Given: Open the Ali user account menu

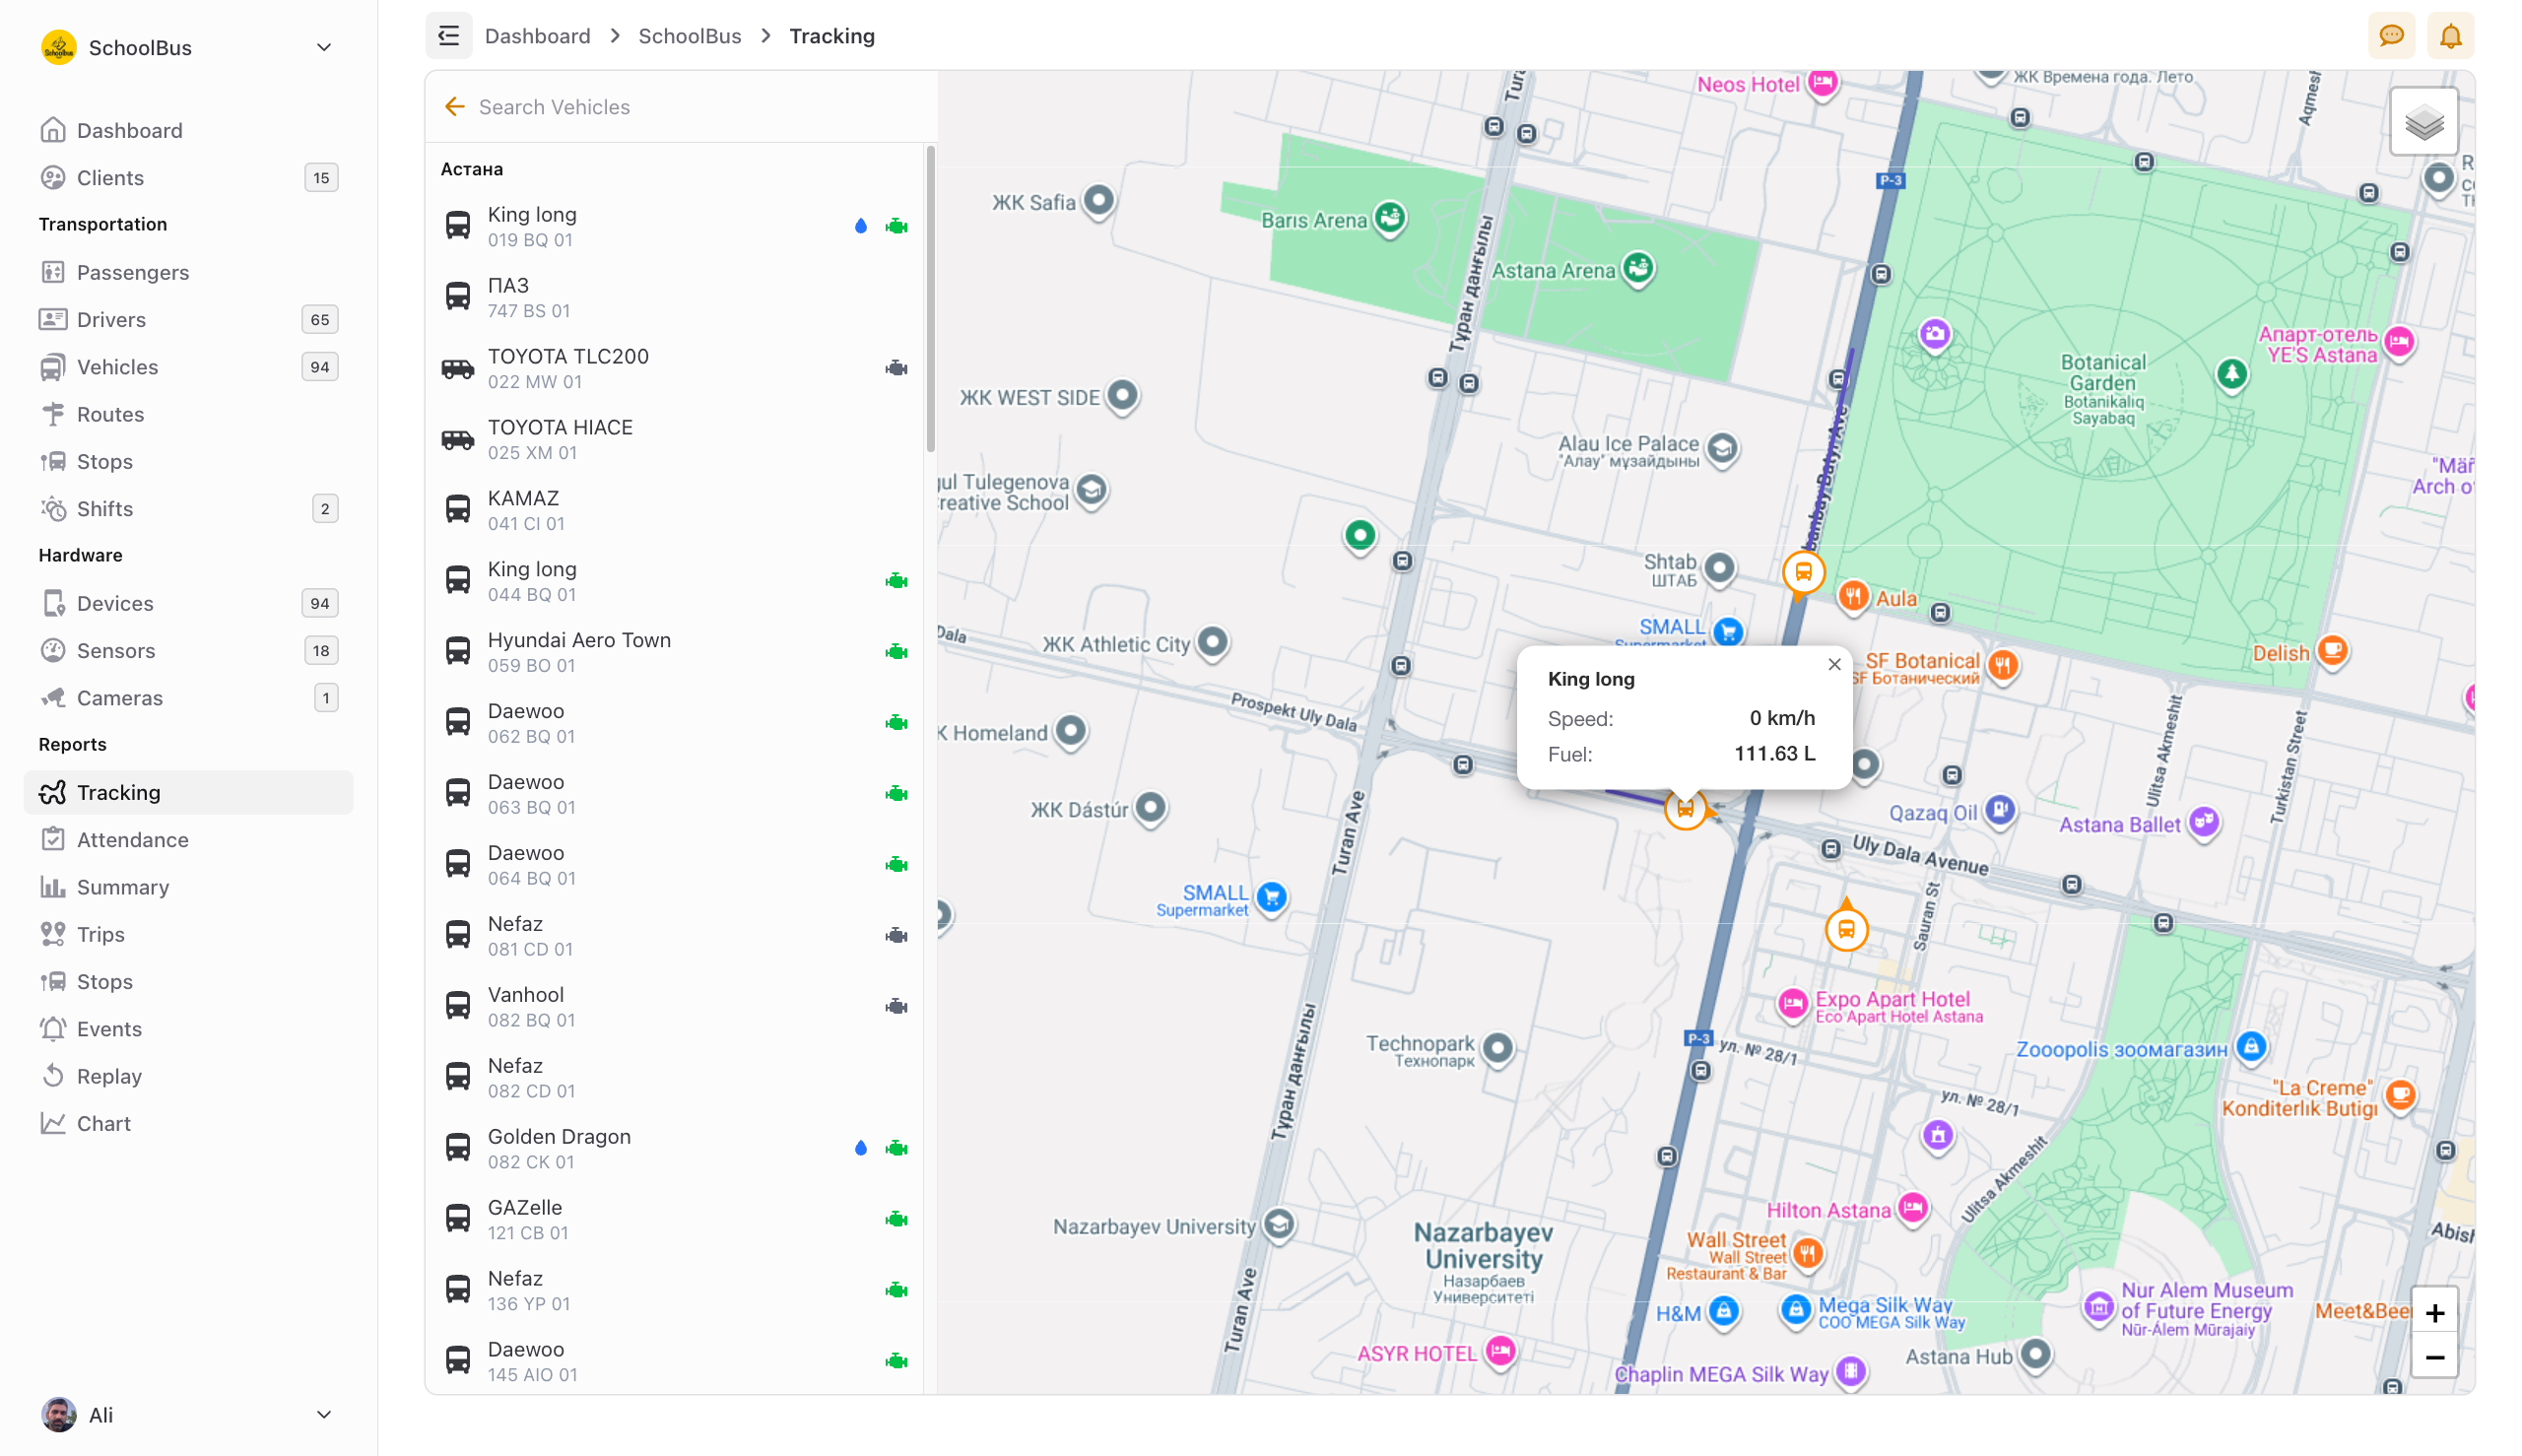Looking at the screenshot, I should click(188, 1415).
